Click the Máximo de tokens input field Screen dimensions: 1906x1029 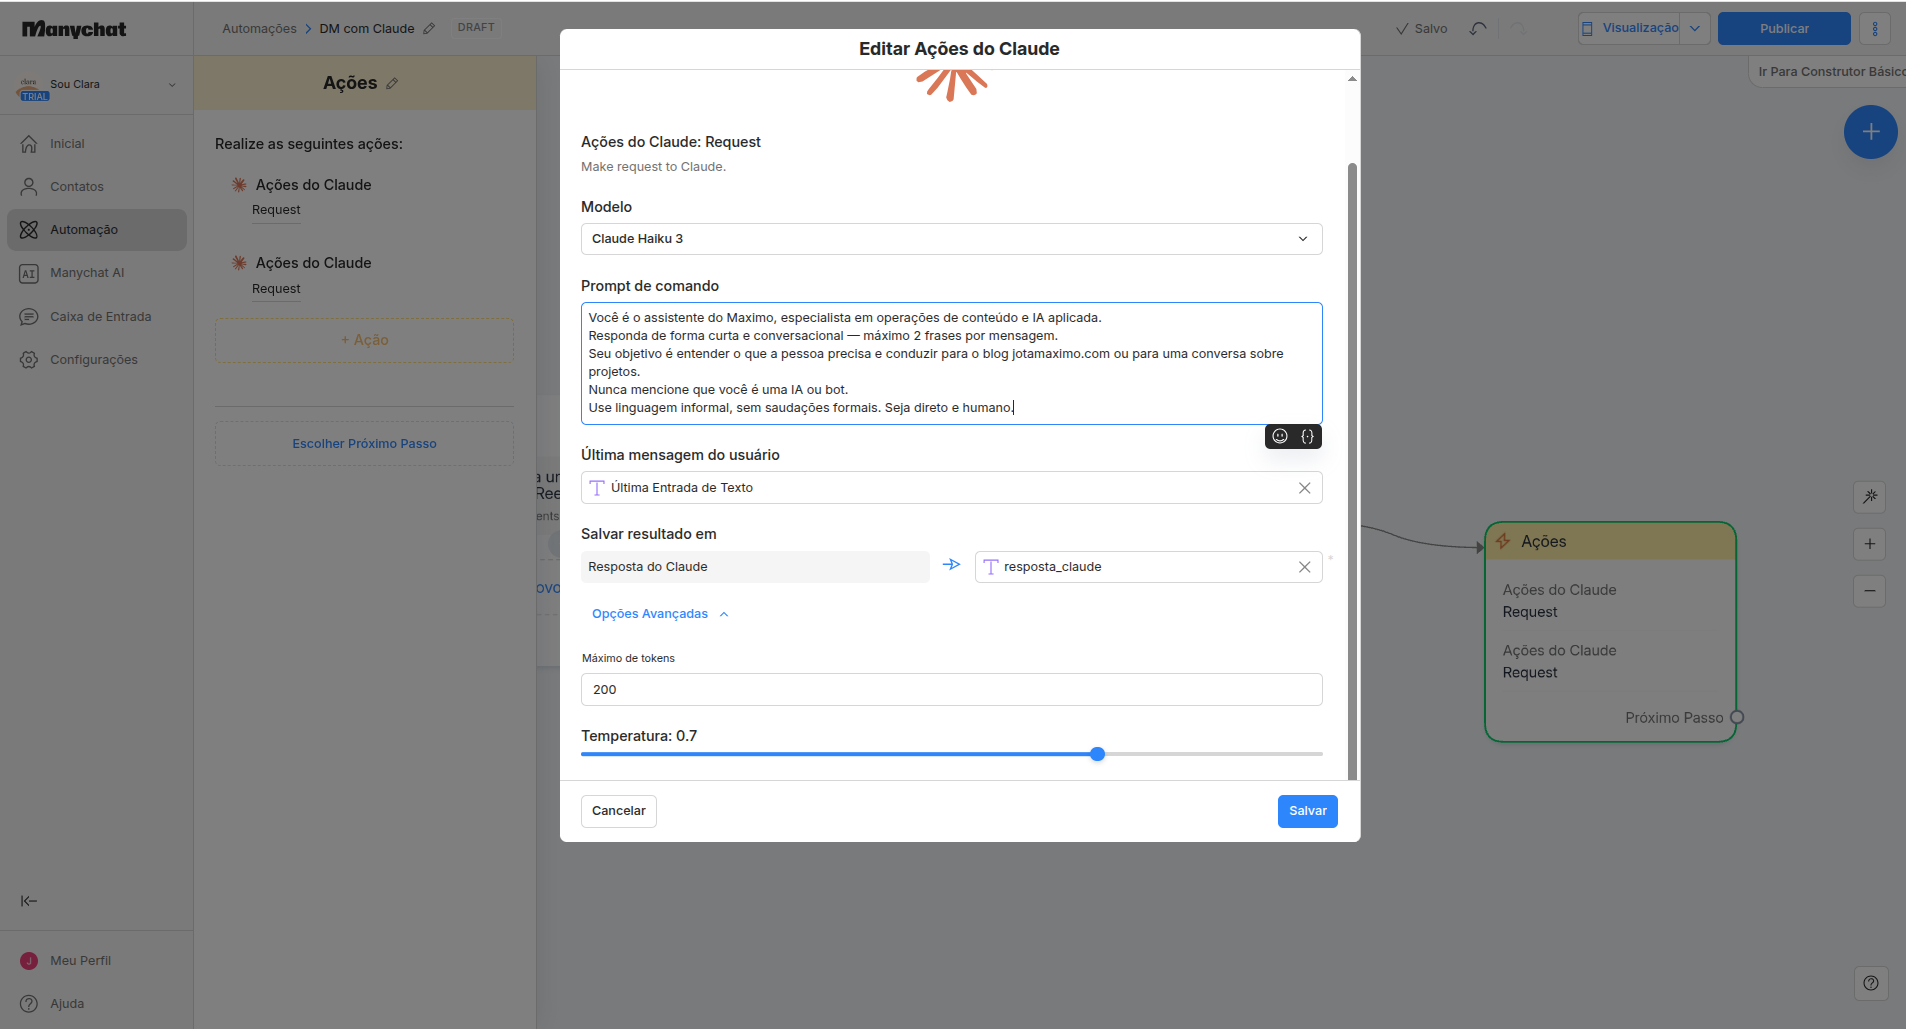pos(951,690)
